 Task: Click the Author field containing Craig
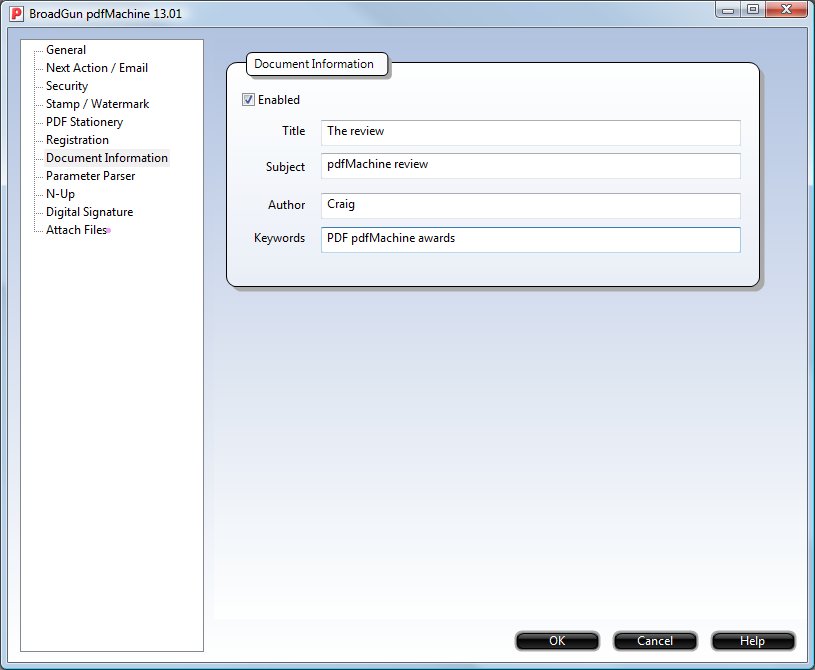(x=530, y=205)
